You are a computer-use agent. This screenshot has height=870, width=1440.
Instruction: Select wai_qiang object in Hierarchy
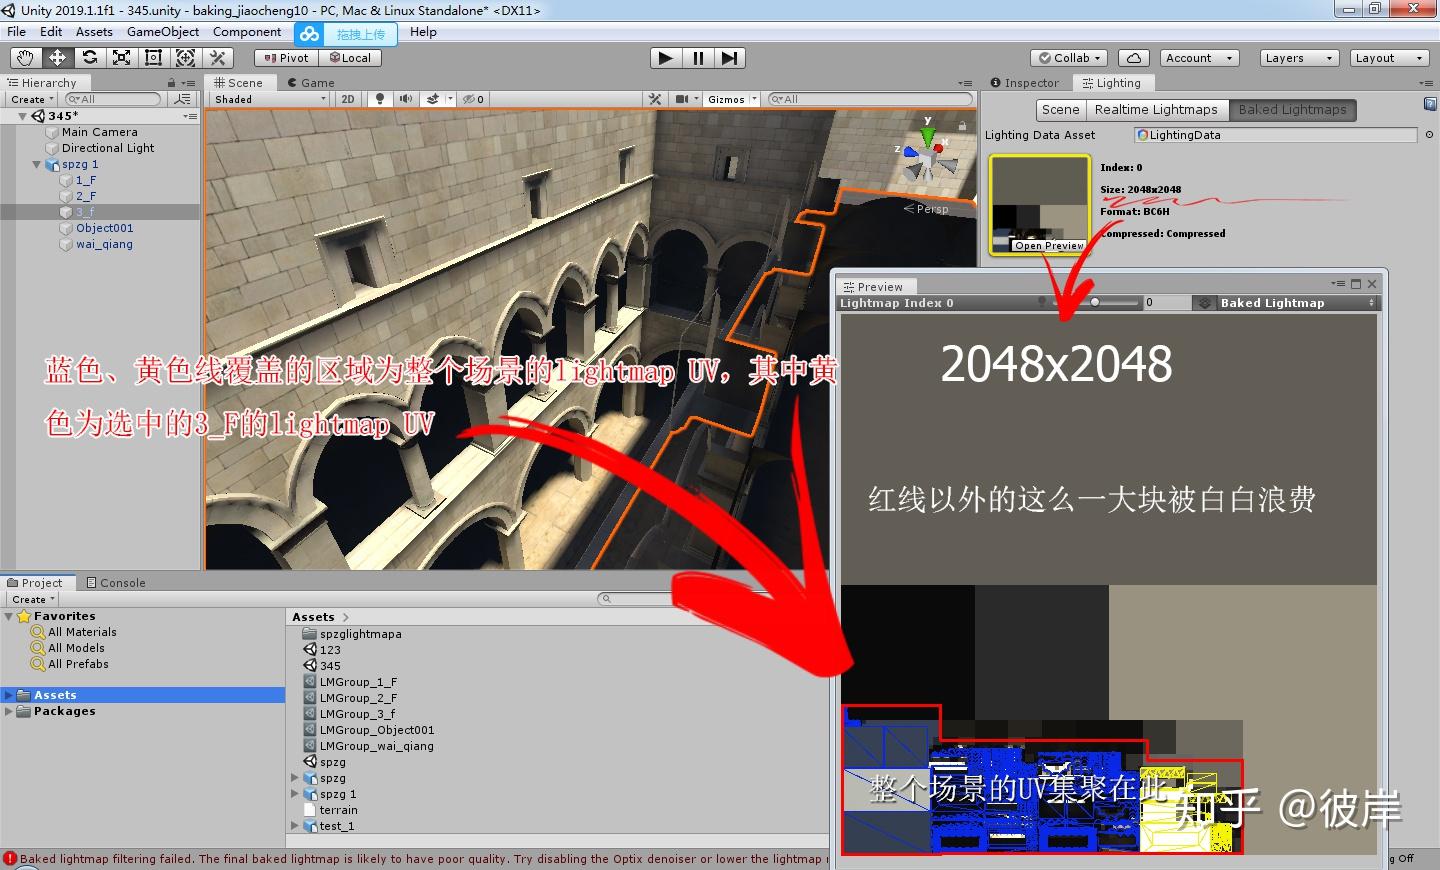pyautogui.click(x=104, y=244)
